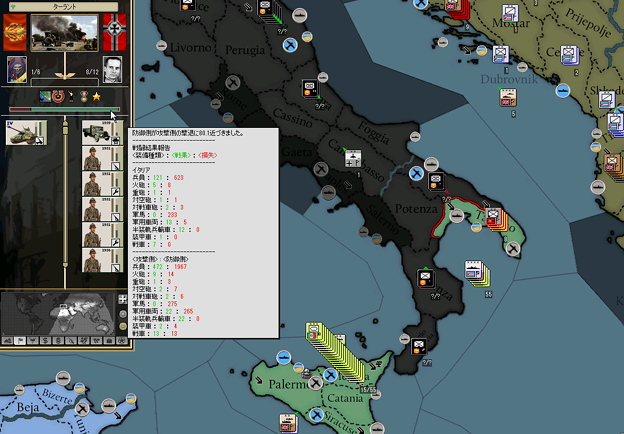The height and width of the screenshot is (434, 624).
Task: Switch to the political map mode with flag icon
Action: click(20, 341)
